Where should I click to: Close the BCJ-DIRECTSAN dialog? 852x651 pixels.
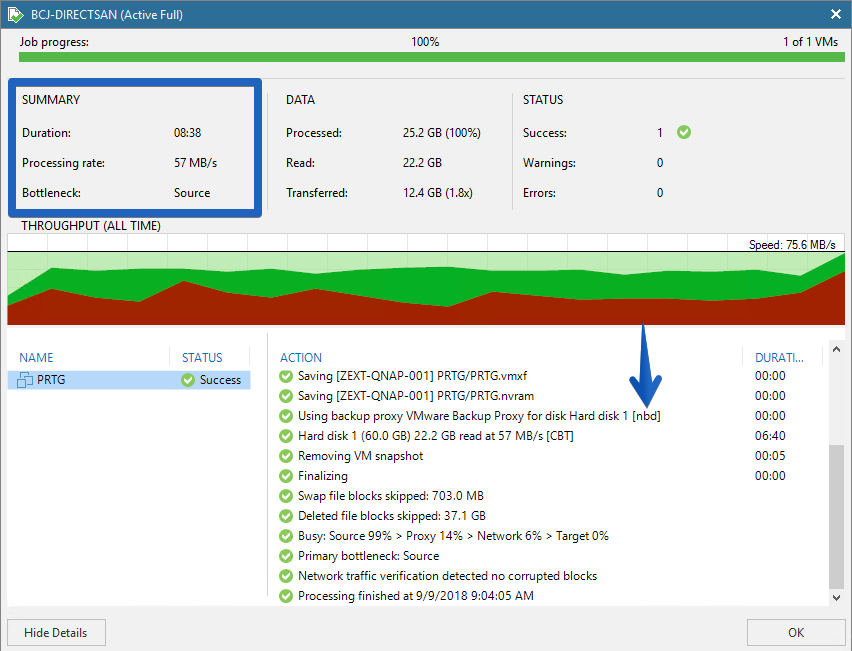(x=836, y=14)
